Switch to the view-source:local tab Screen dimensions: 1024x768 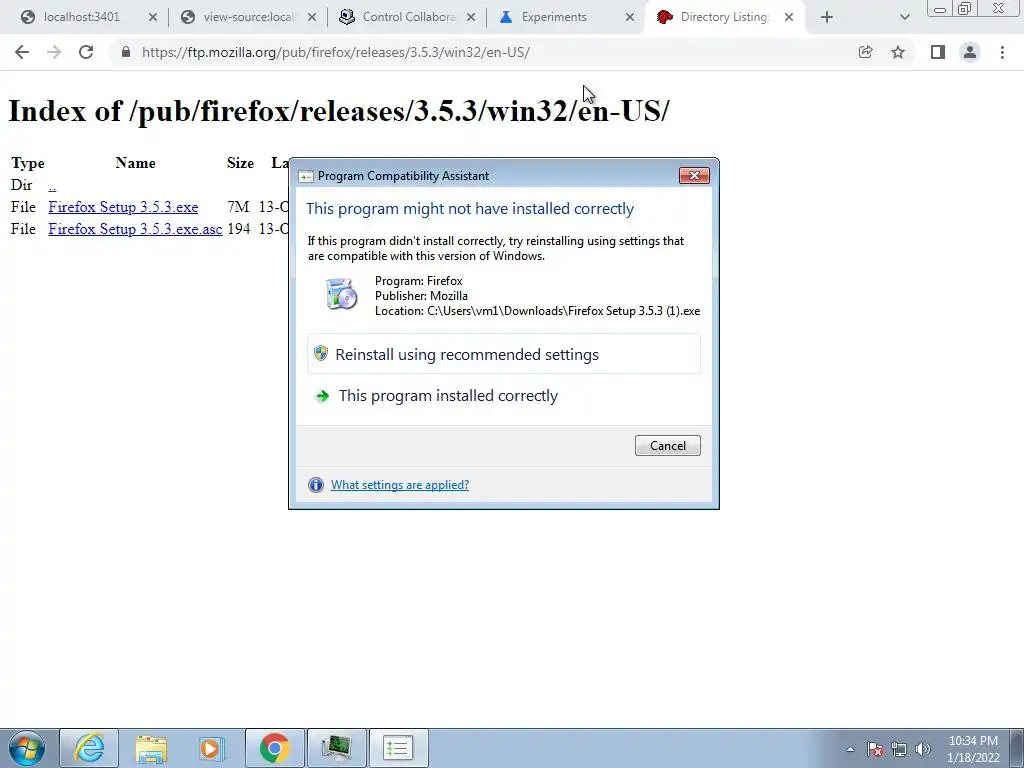click(249, 17)
